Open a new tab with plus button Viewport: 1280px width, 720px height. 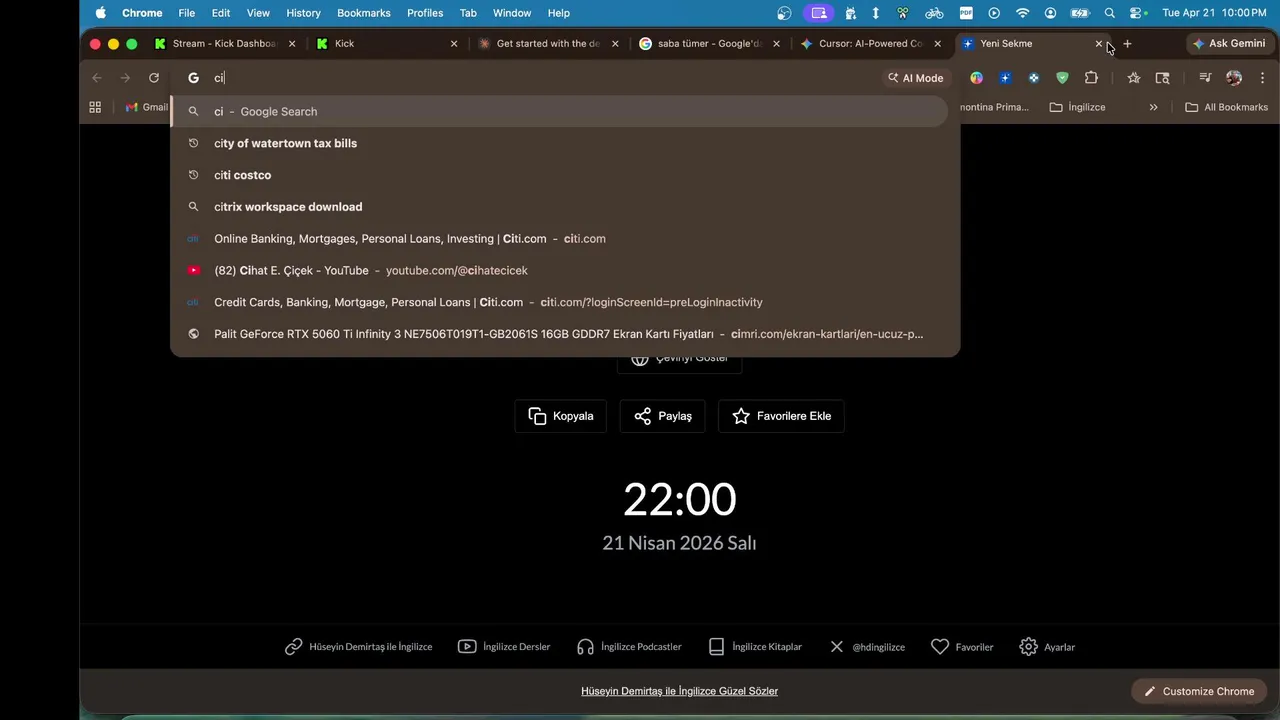coord(1127,44)
